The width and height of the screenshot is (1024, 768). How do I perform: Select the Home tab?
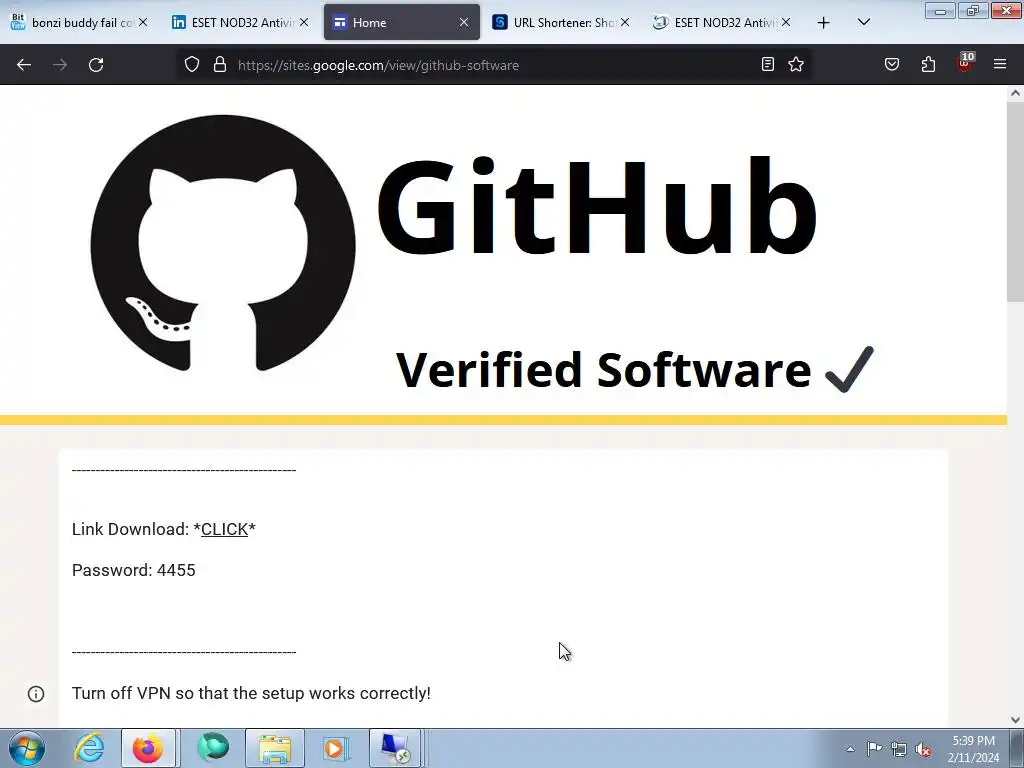[x=402, y=22]
